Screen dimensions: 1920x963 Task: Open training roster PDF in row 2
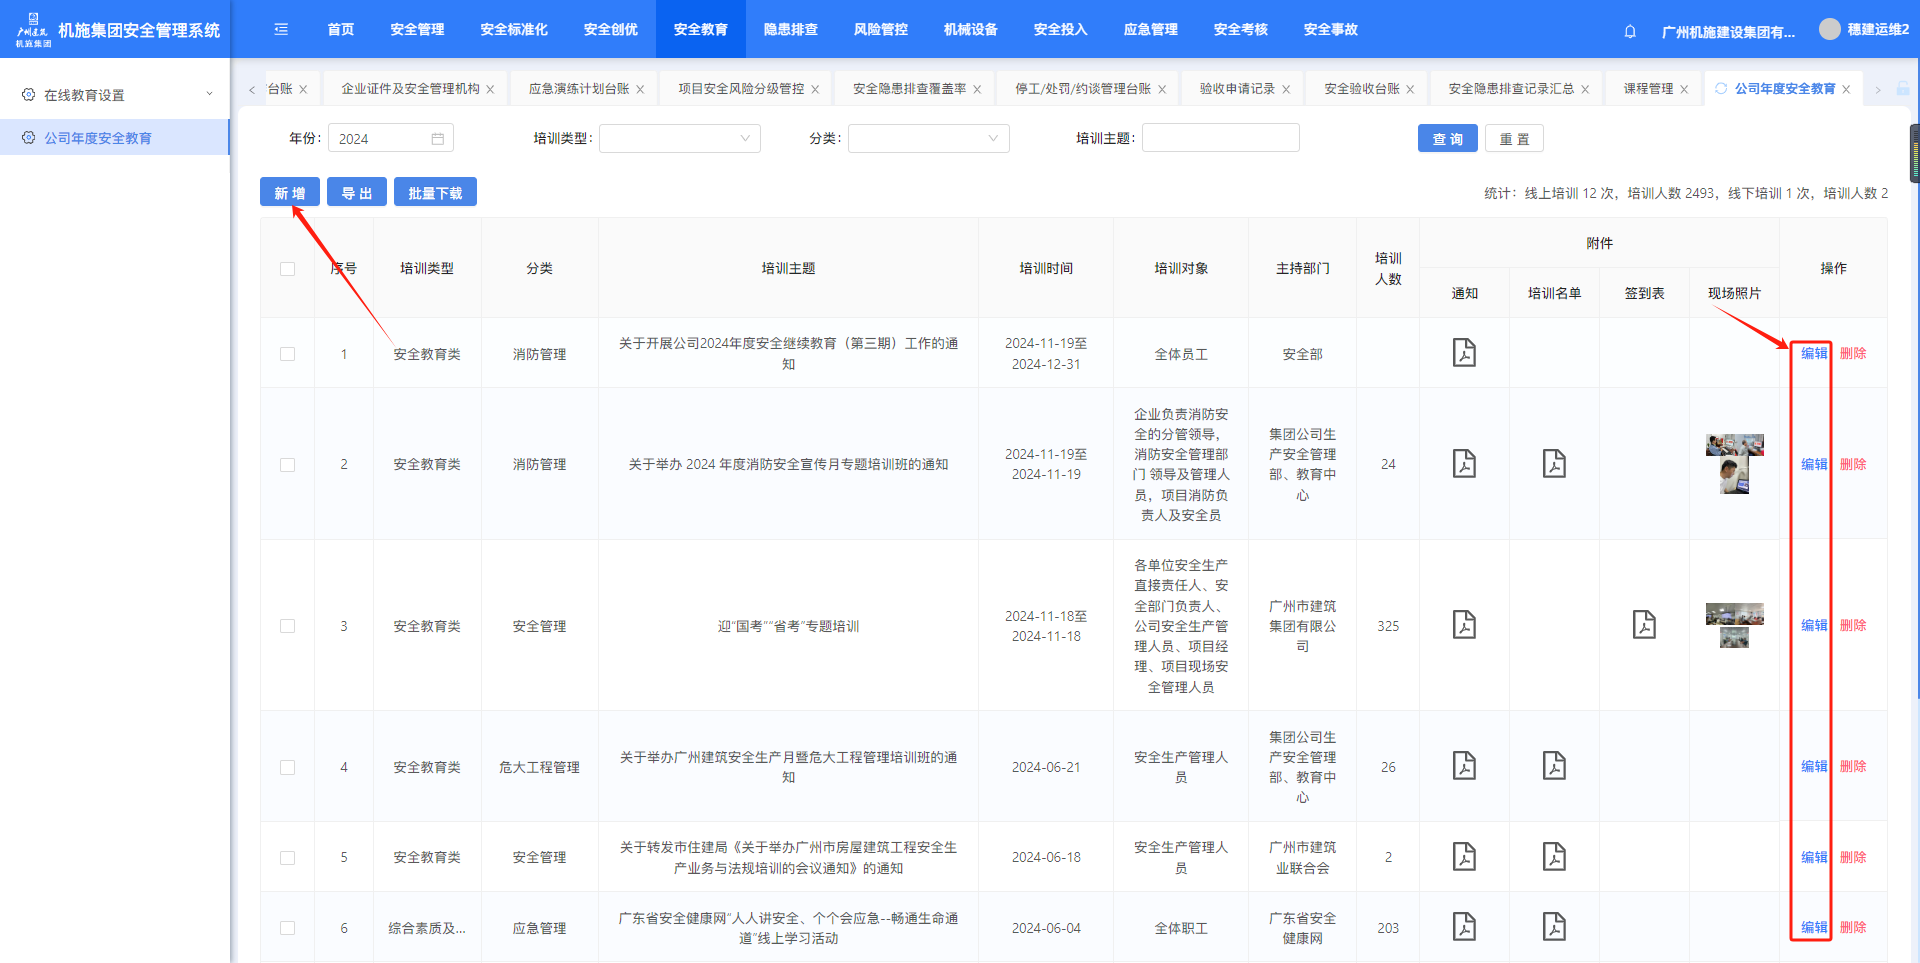click(x=1554, y=464)
